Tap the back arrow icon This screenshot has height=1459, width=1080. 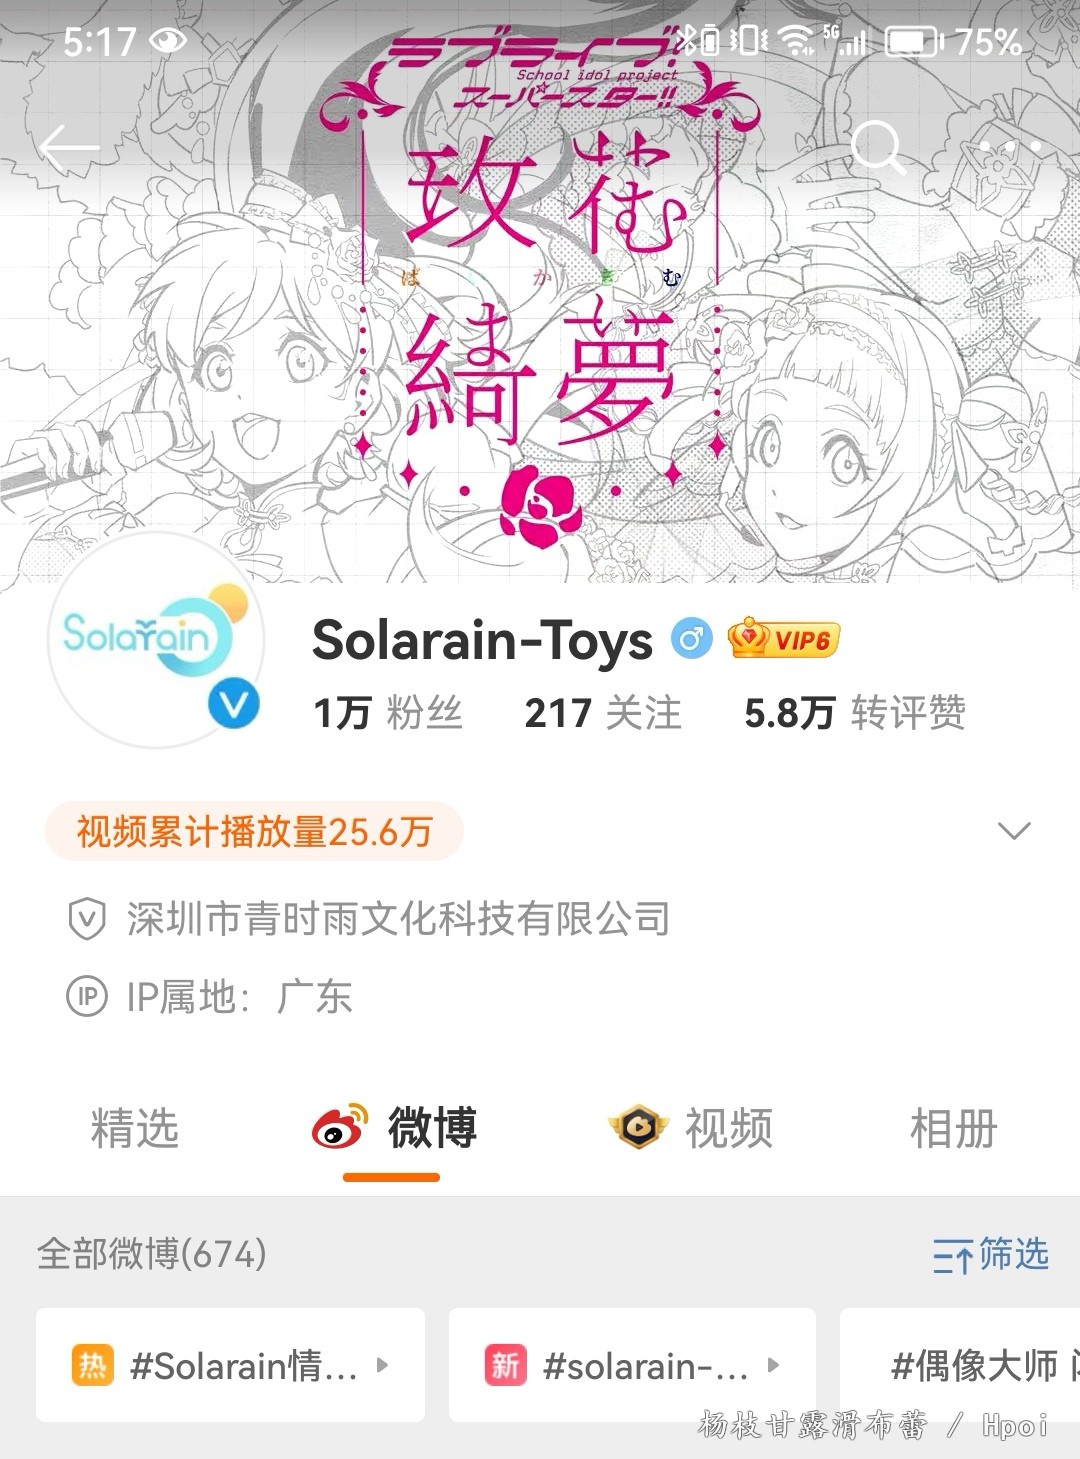pos(70,148)
